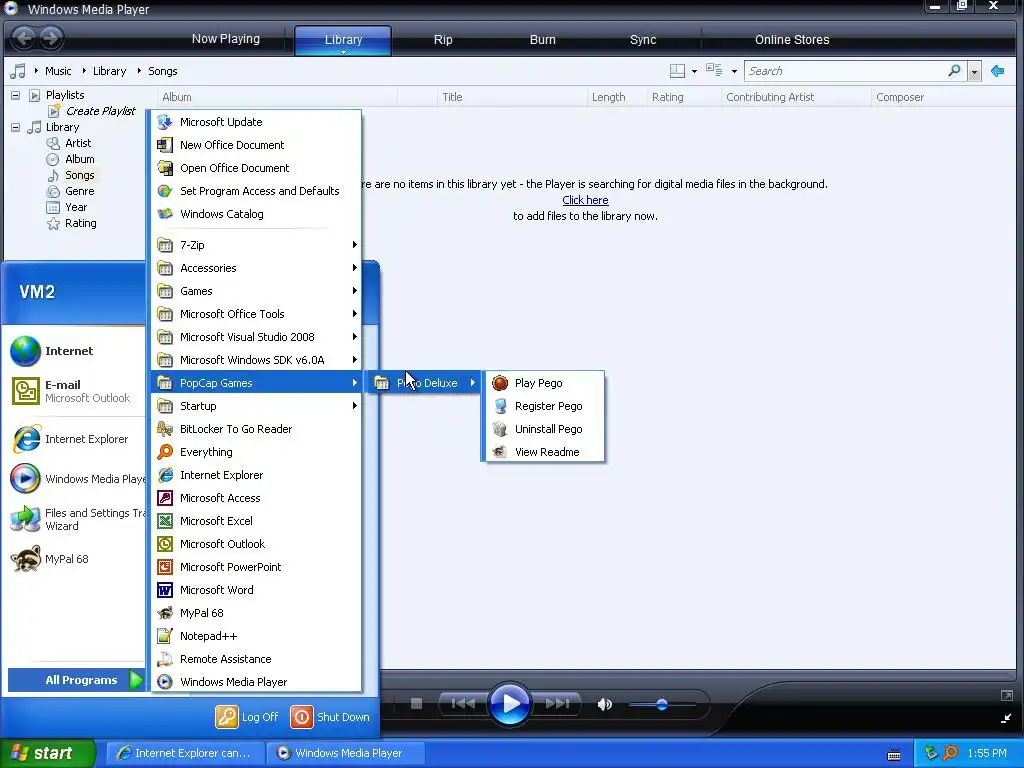
Task: Select Genre in the Library tree
Action: pos(80,191)
